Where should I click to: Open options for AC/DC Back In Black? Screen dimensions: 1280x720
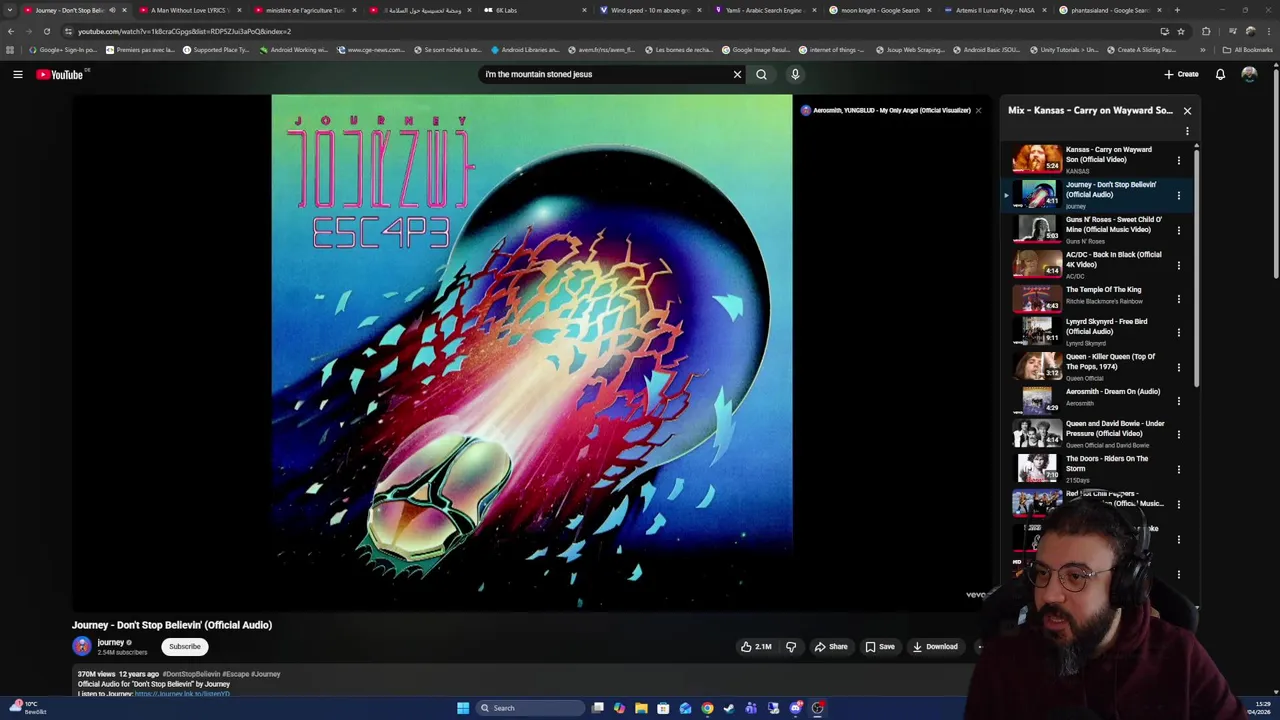pos(1178,265)
